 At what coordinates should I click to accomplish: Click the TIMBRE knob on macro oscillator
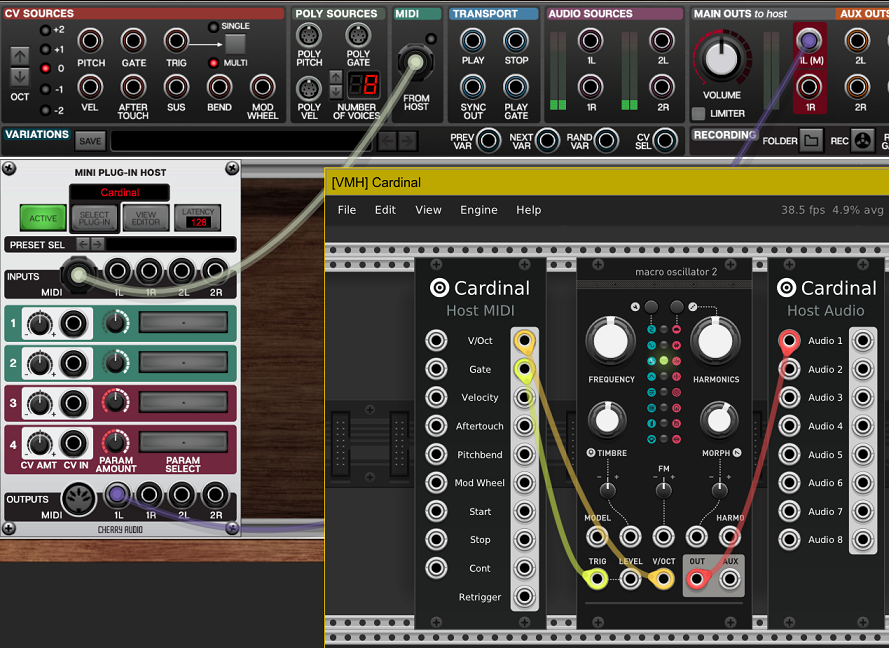pyautogui.click(x=607, y=420)
